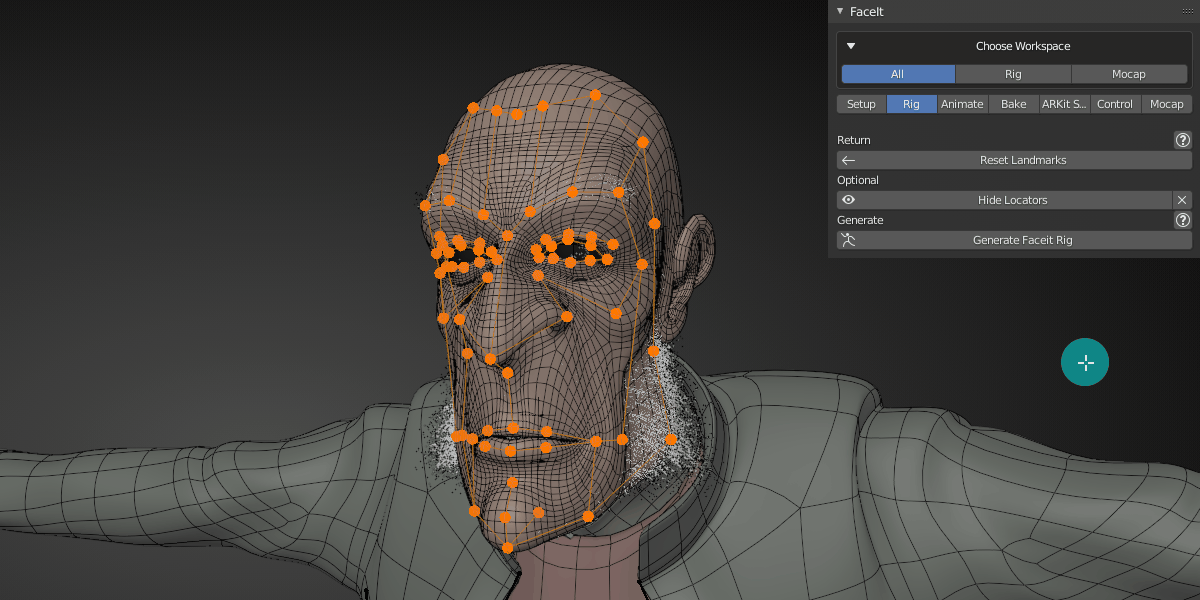Image resolution: width=1200 pixels, height=600 pixels.
Task: Open help for the Return section
Action: [1182, 140]
